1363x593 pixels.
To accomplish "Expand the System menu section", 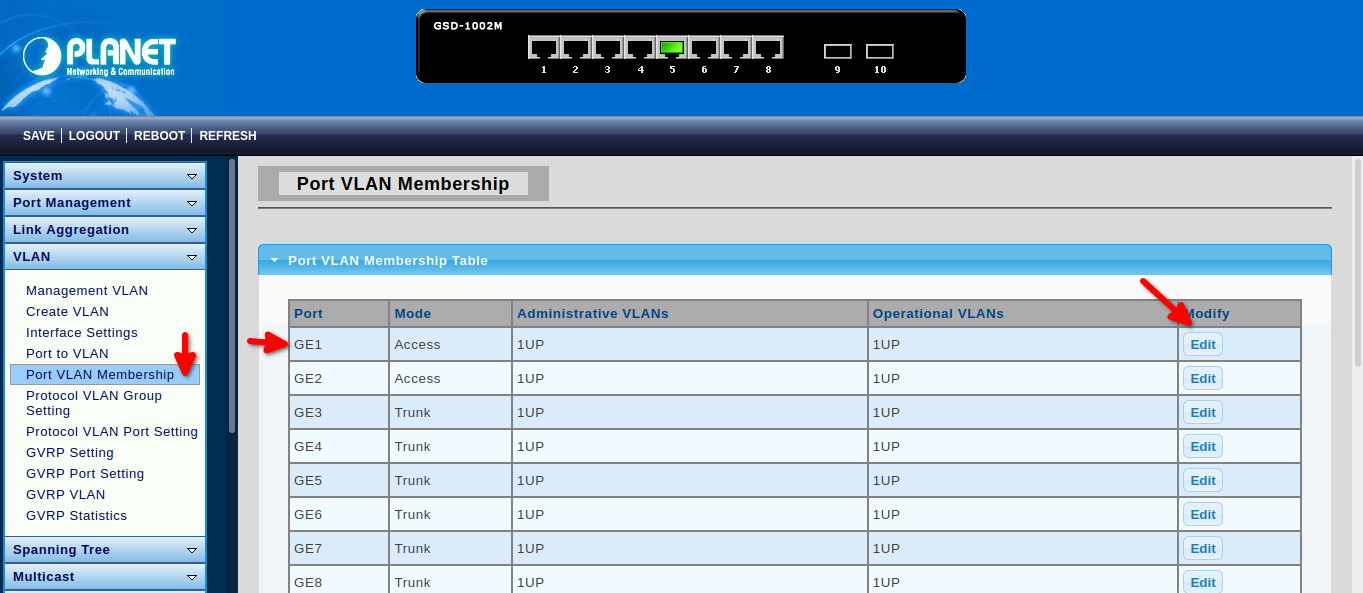I will tap(105, 176).
